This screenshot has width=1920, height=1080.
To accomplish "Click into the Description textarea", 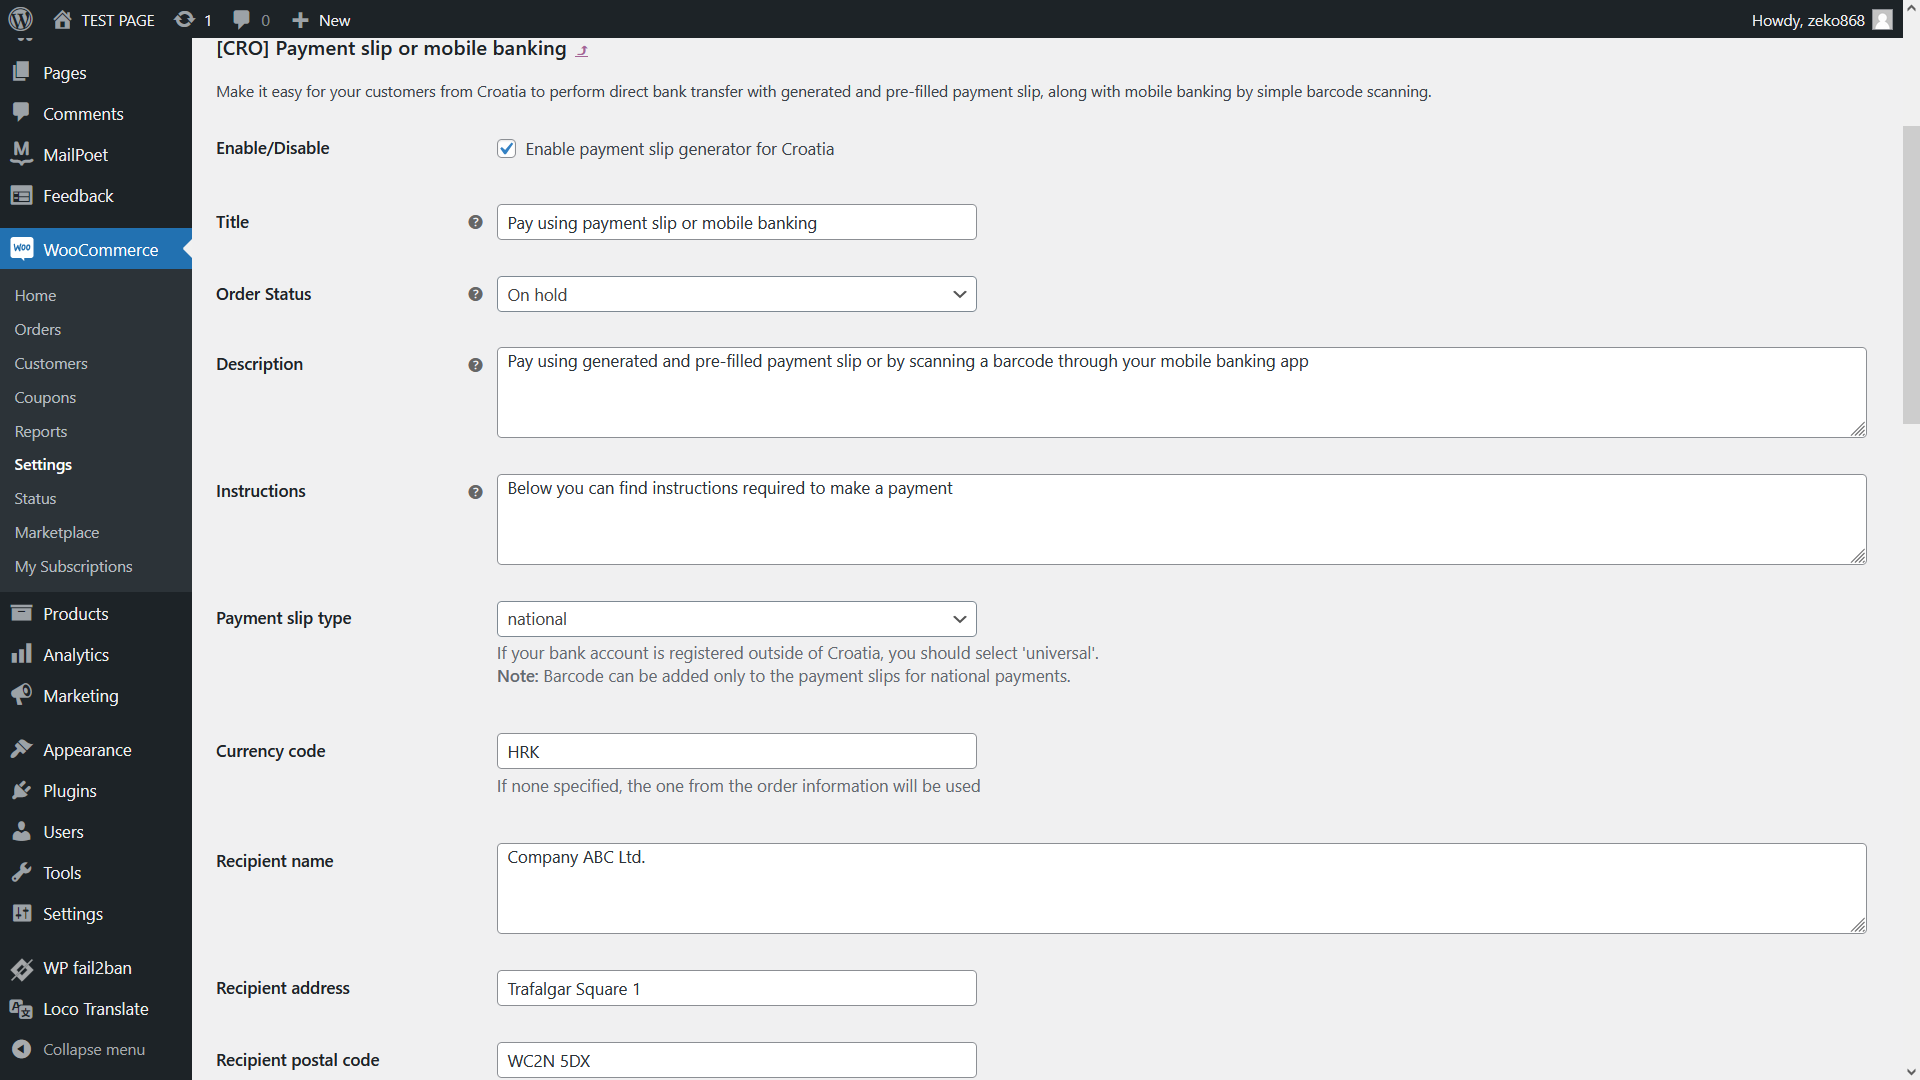I will pyautogui.click(x=1181, y=392).
